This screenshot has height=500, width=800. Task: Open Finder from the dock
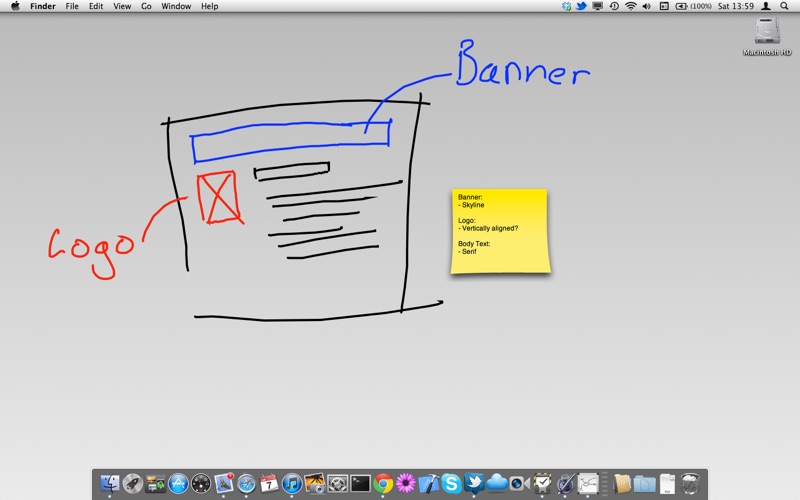tap(109, 485)
